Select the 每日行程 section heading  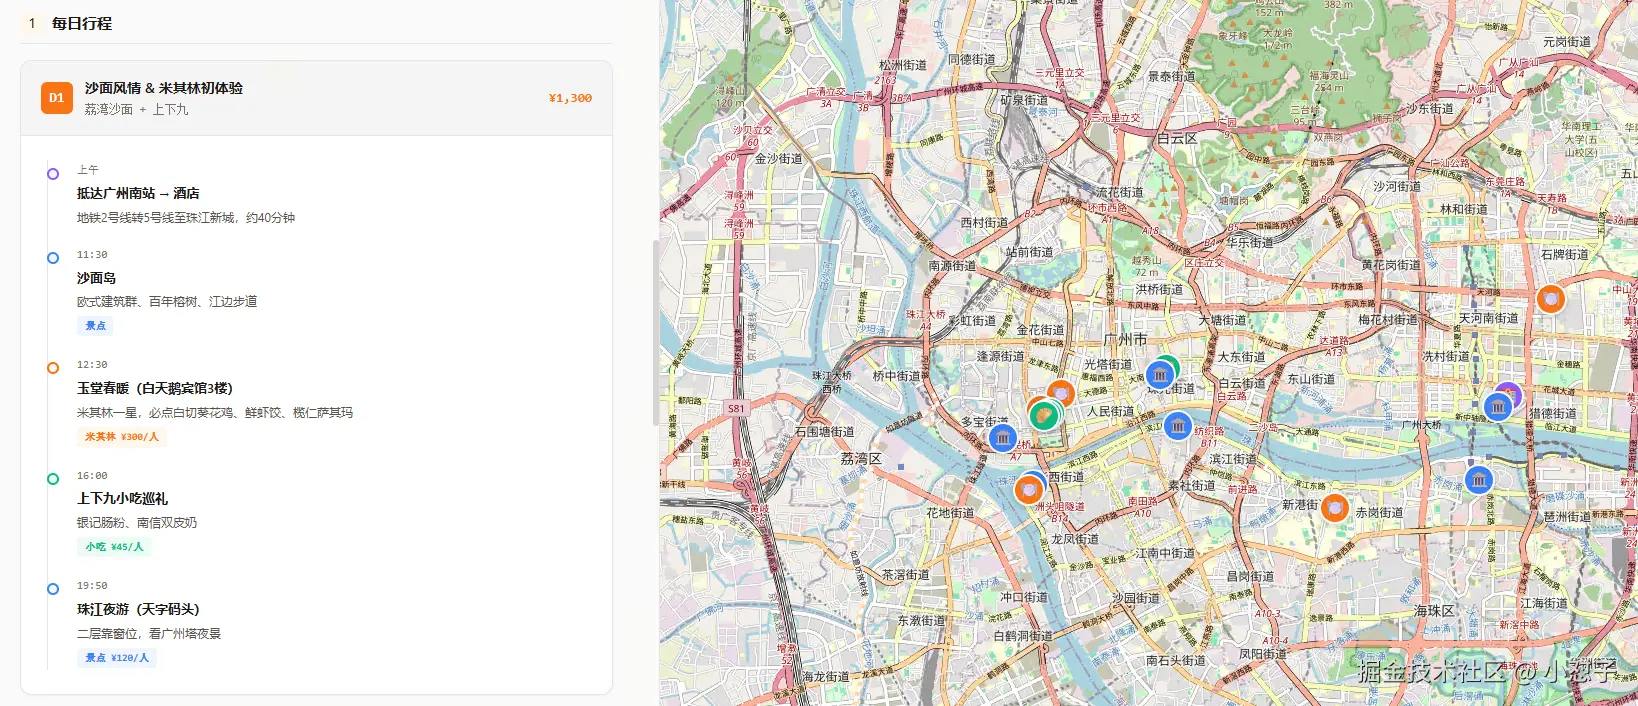(82, 23)
